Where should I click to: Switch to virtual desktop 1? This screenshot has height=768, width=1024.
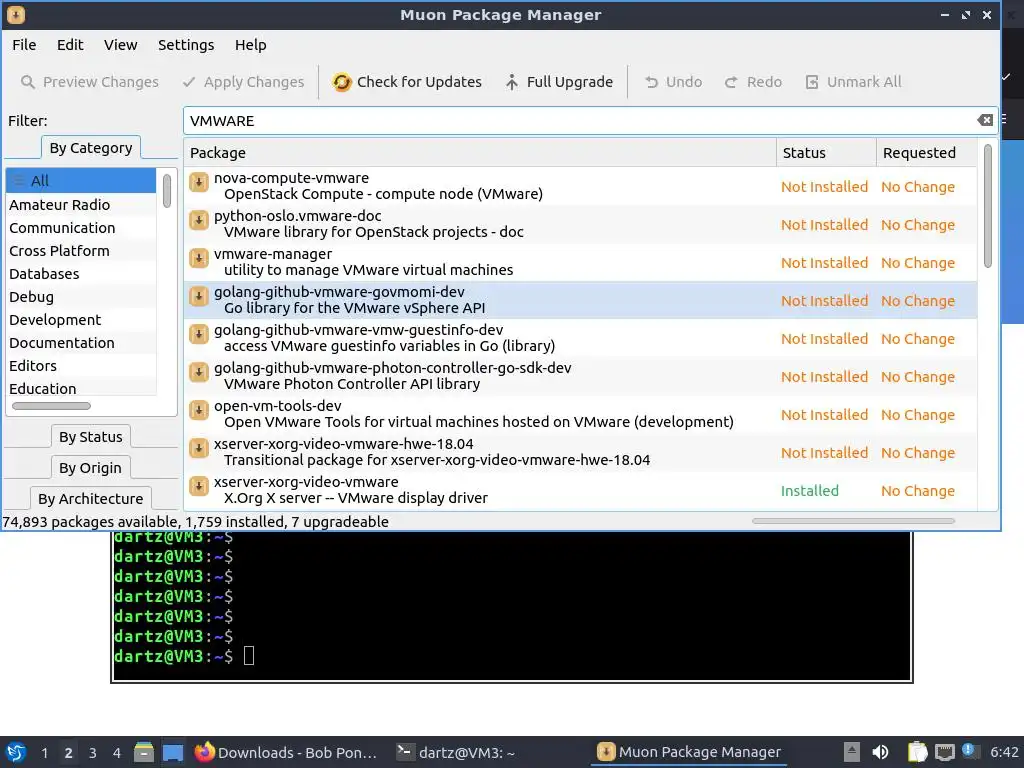tap(44, 753)
